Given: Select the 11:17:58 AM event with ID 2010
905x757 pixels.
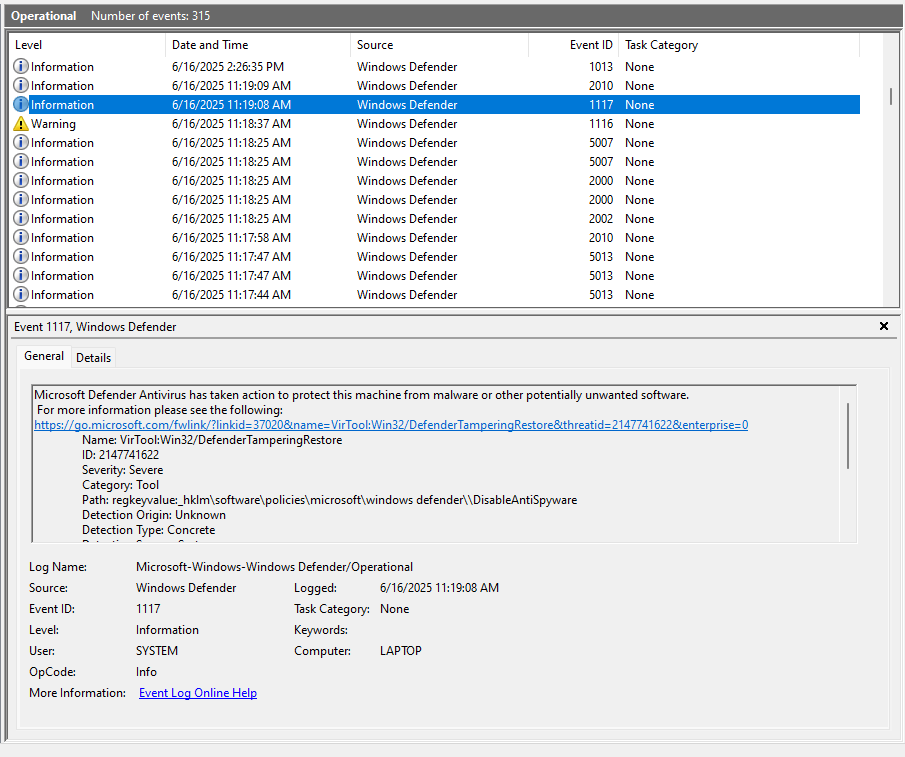Looking at the screenshot, I should (x=436, y=238).
